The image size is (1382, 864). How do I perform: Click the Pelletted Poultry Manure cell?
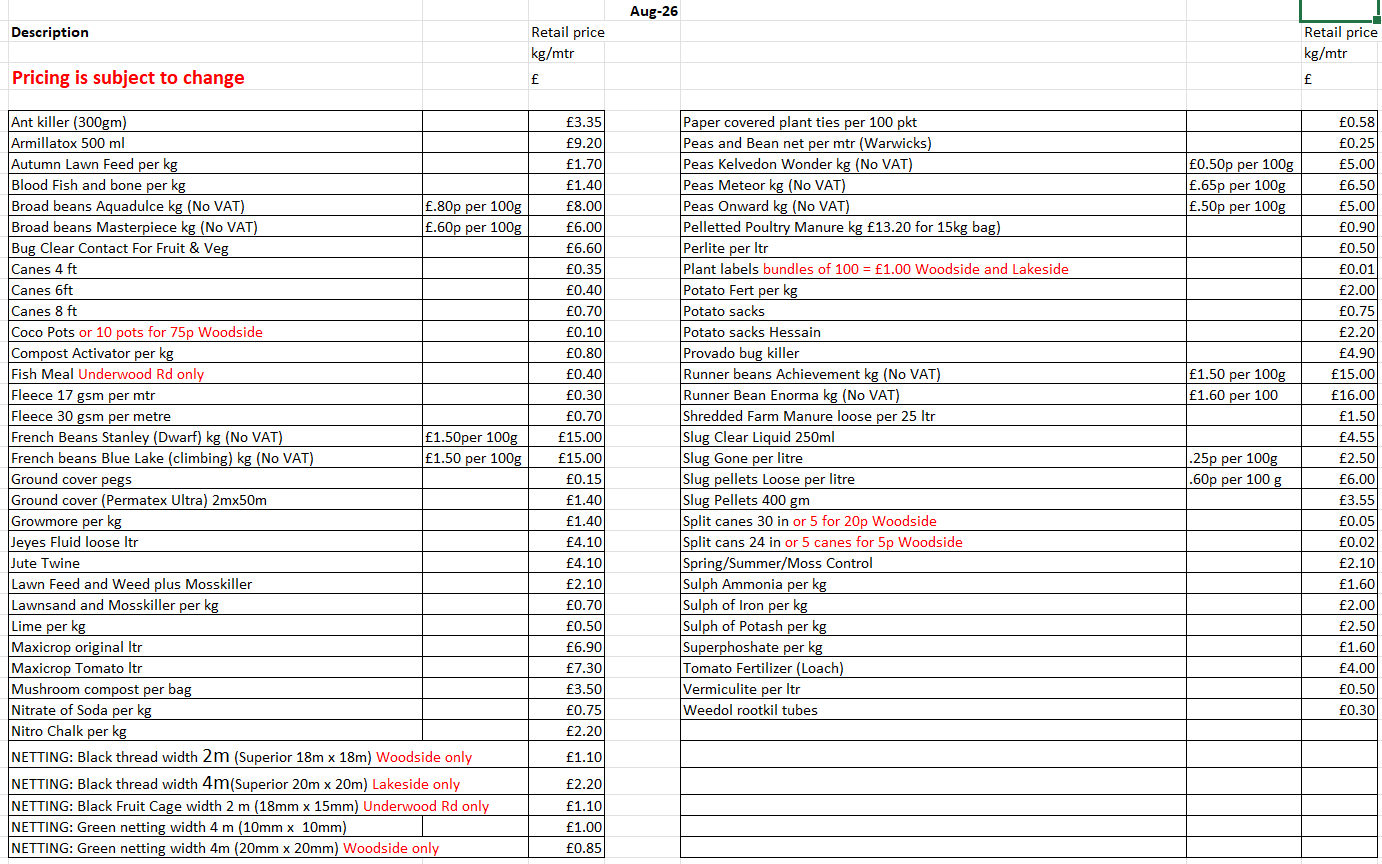933,227
